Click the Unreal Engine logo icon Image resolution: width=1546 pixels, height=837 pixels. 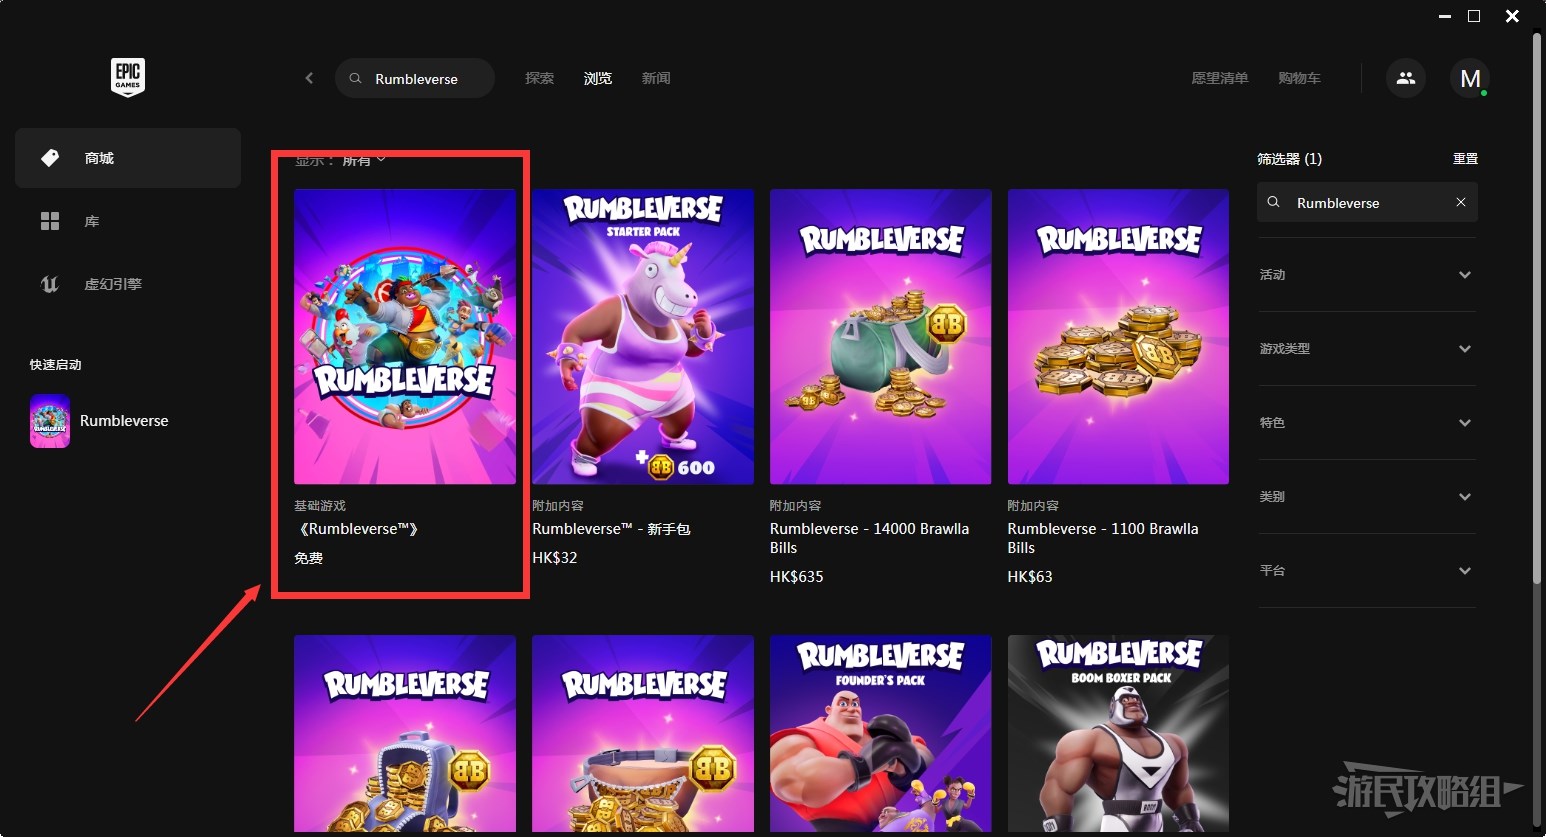point(50,284)
